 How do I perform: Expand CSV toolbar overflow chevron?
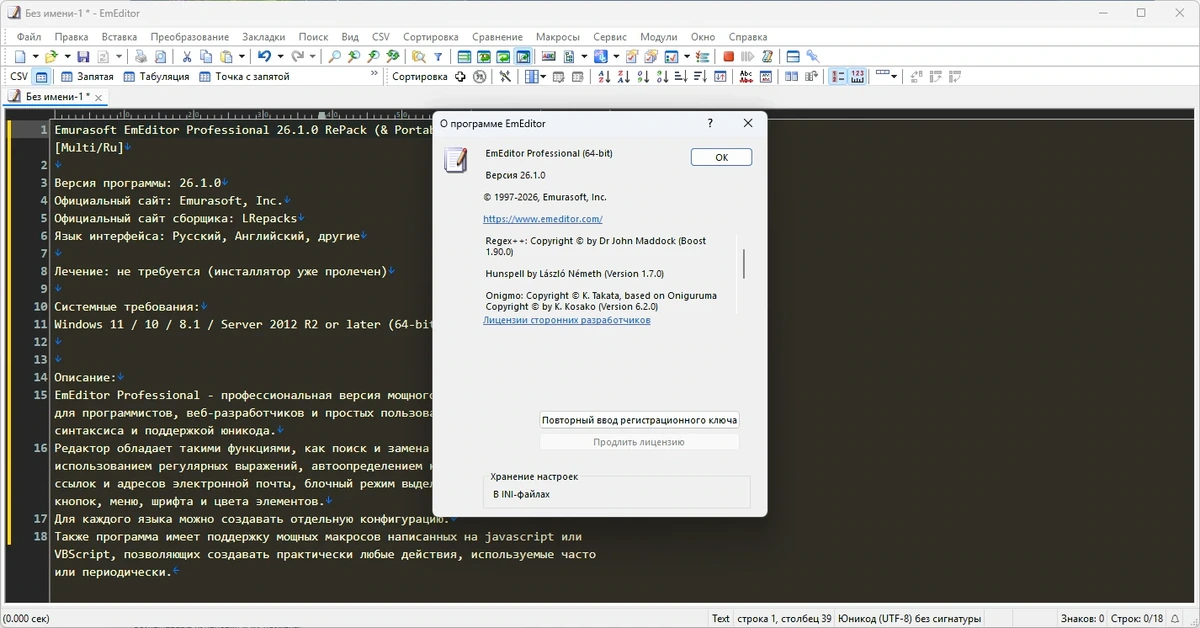[374, 74]
